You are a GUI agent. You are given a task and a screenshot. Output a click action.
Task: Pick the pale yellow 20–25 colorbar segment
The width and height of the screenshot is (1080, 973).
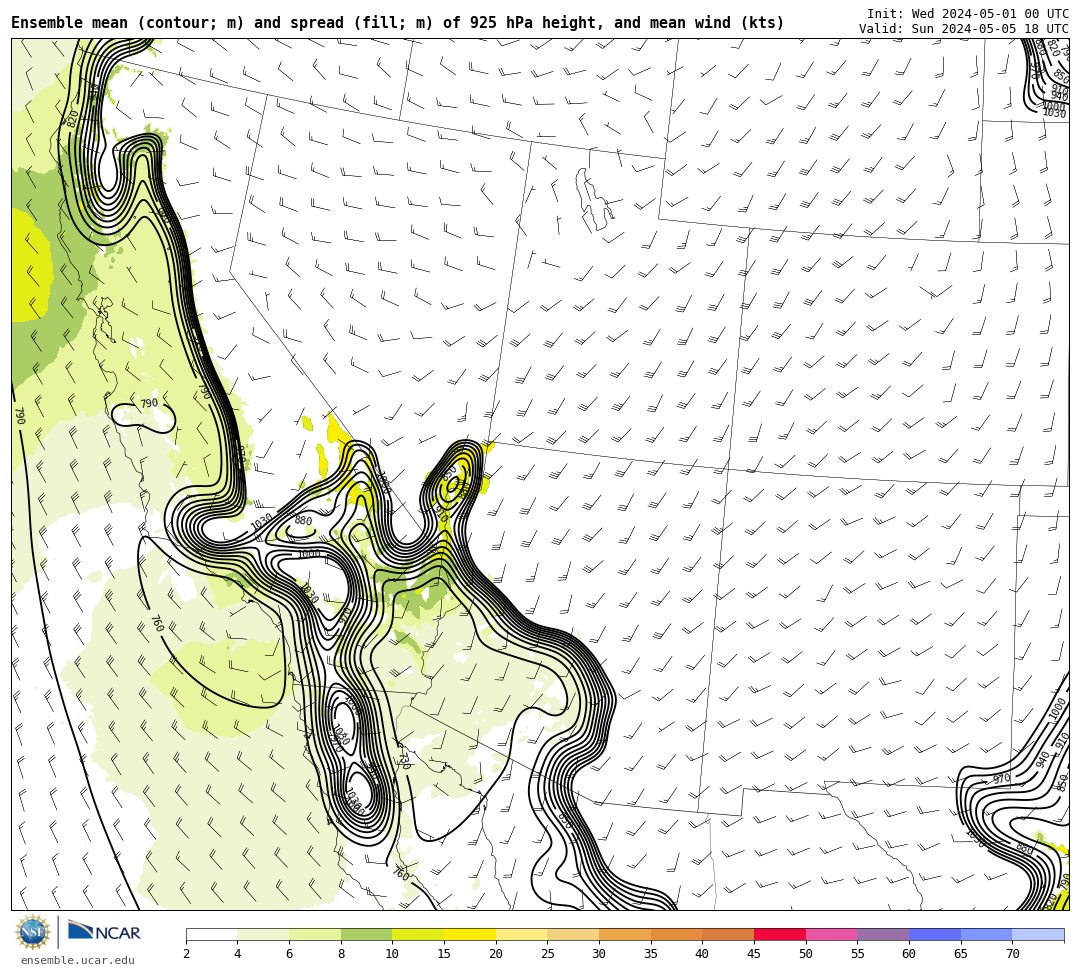click(x=521, y=934)
